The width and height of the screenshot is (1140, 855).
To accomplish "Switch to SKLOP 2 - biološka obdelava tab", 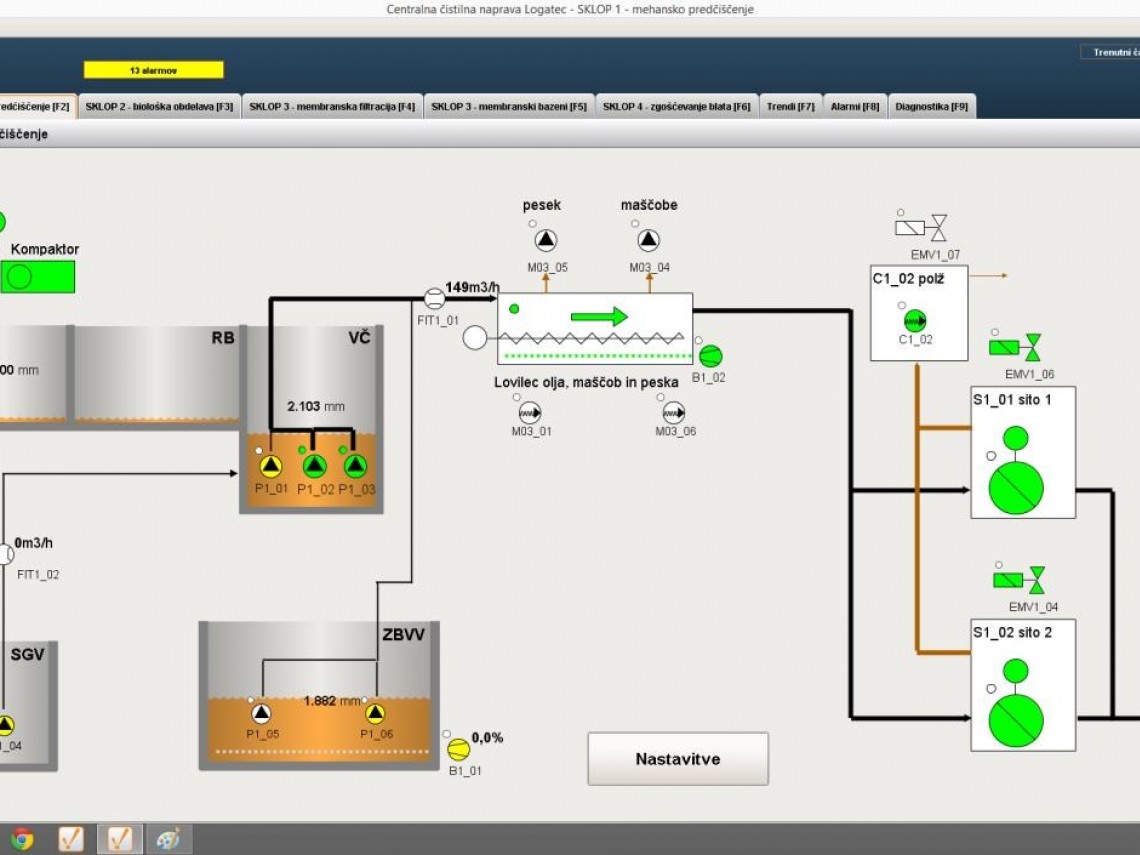I will pos(159,107).
